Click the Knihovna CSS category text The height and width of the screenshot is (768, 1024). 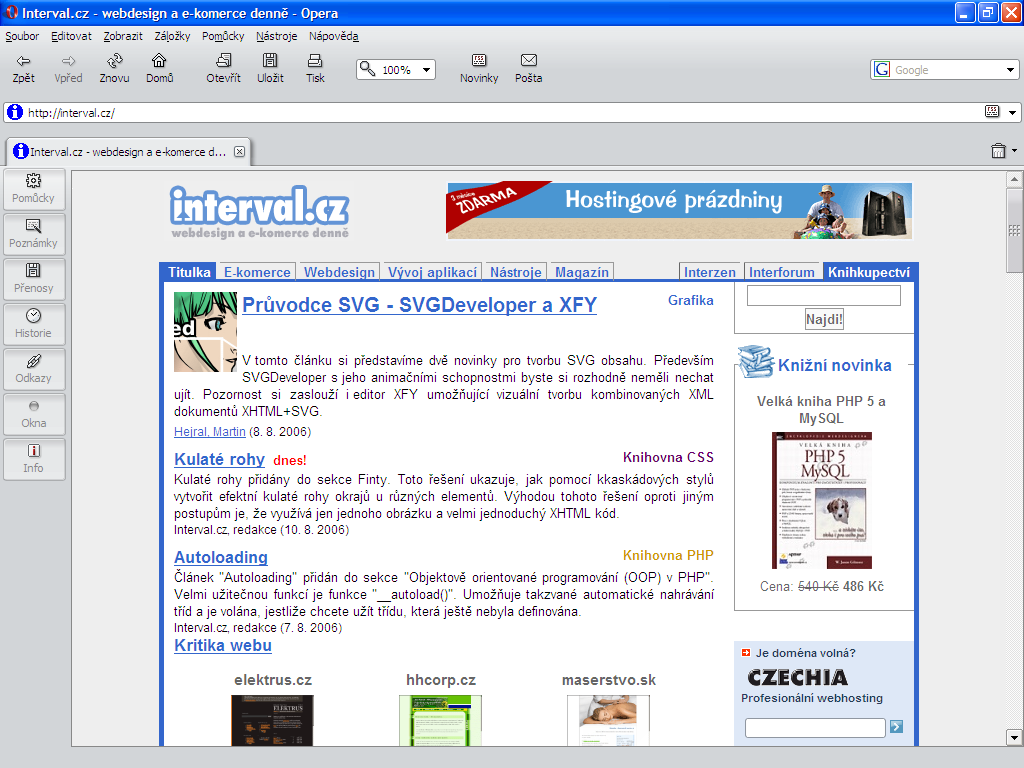(x=668, y=457)
